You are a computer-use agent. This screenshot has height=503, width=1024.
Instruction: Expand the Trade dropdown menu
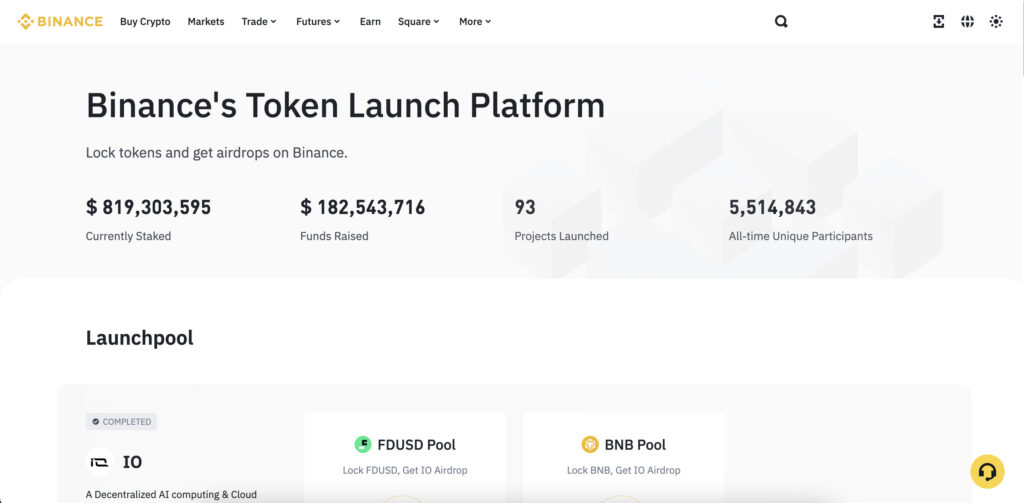(259, 22)
